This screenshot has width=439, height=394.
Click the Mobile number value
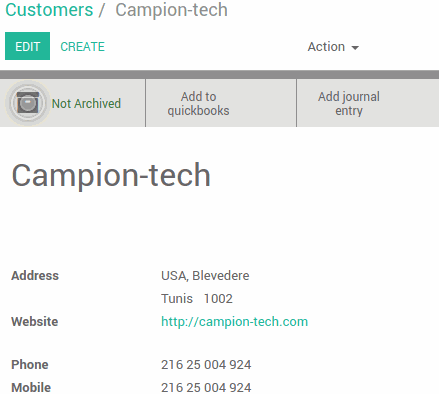(x=206, y=388)
